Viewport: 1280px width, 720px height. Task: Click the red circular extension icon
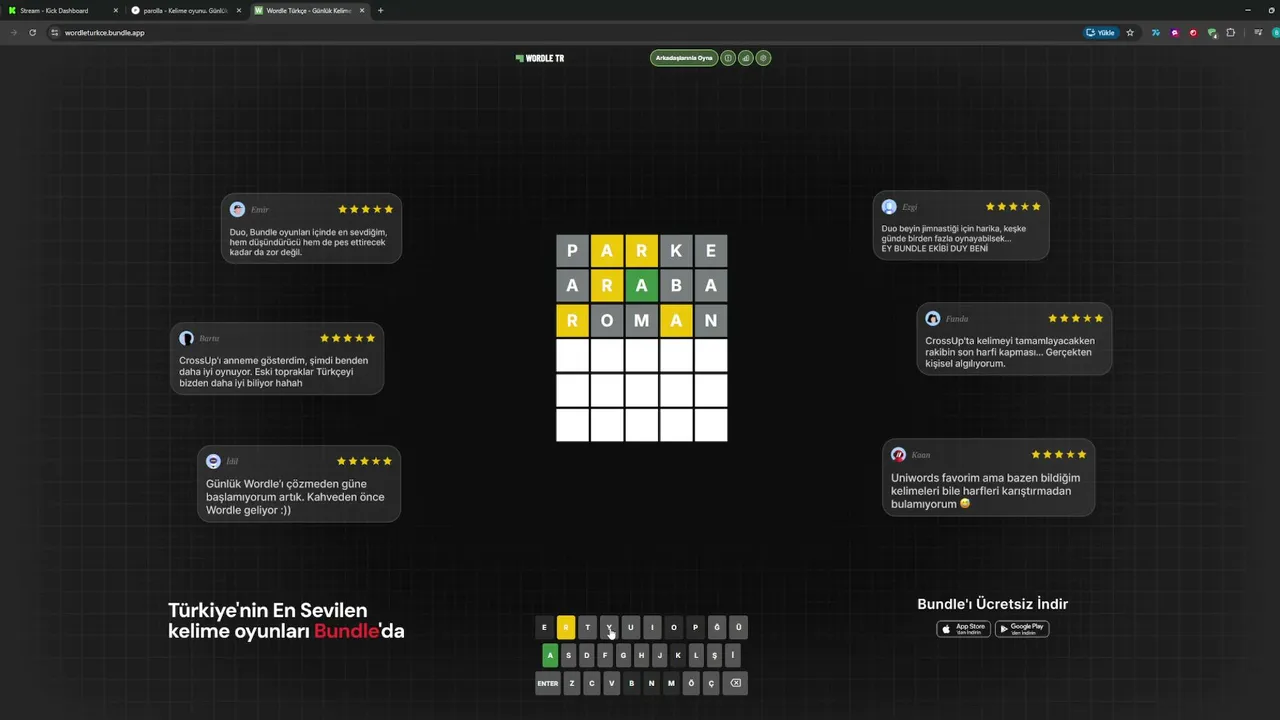click(x=1193, y=33)
